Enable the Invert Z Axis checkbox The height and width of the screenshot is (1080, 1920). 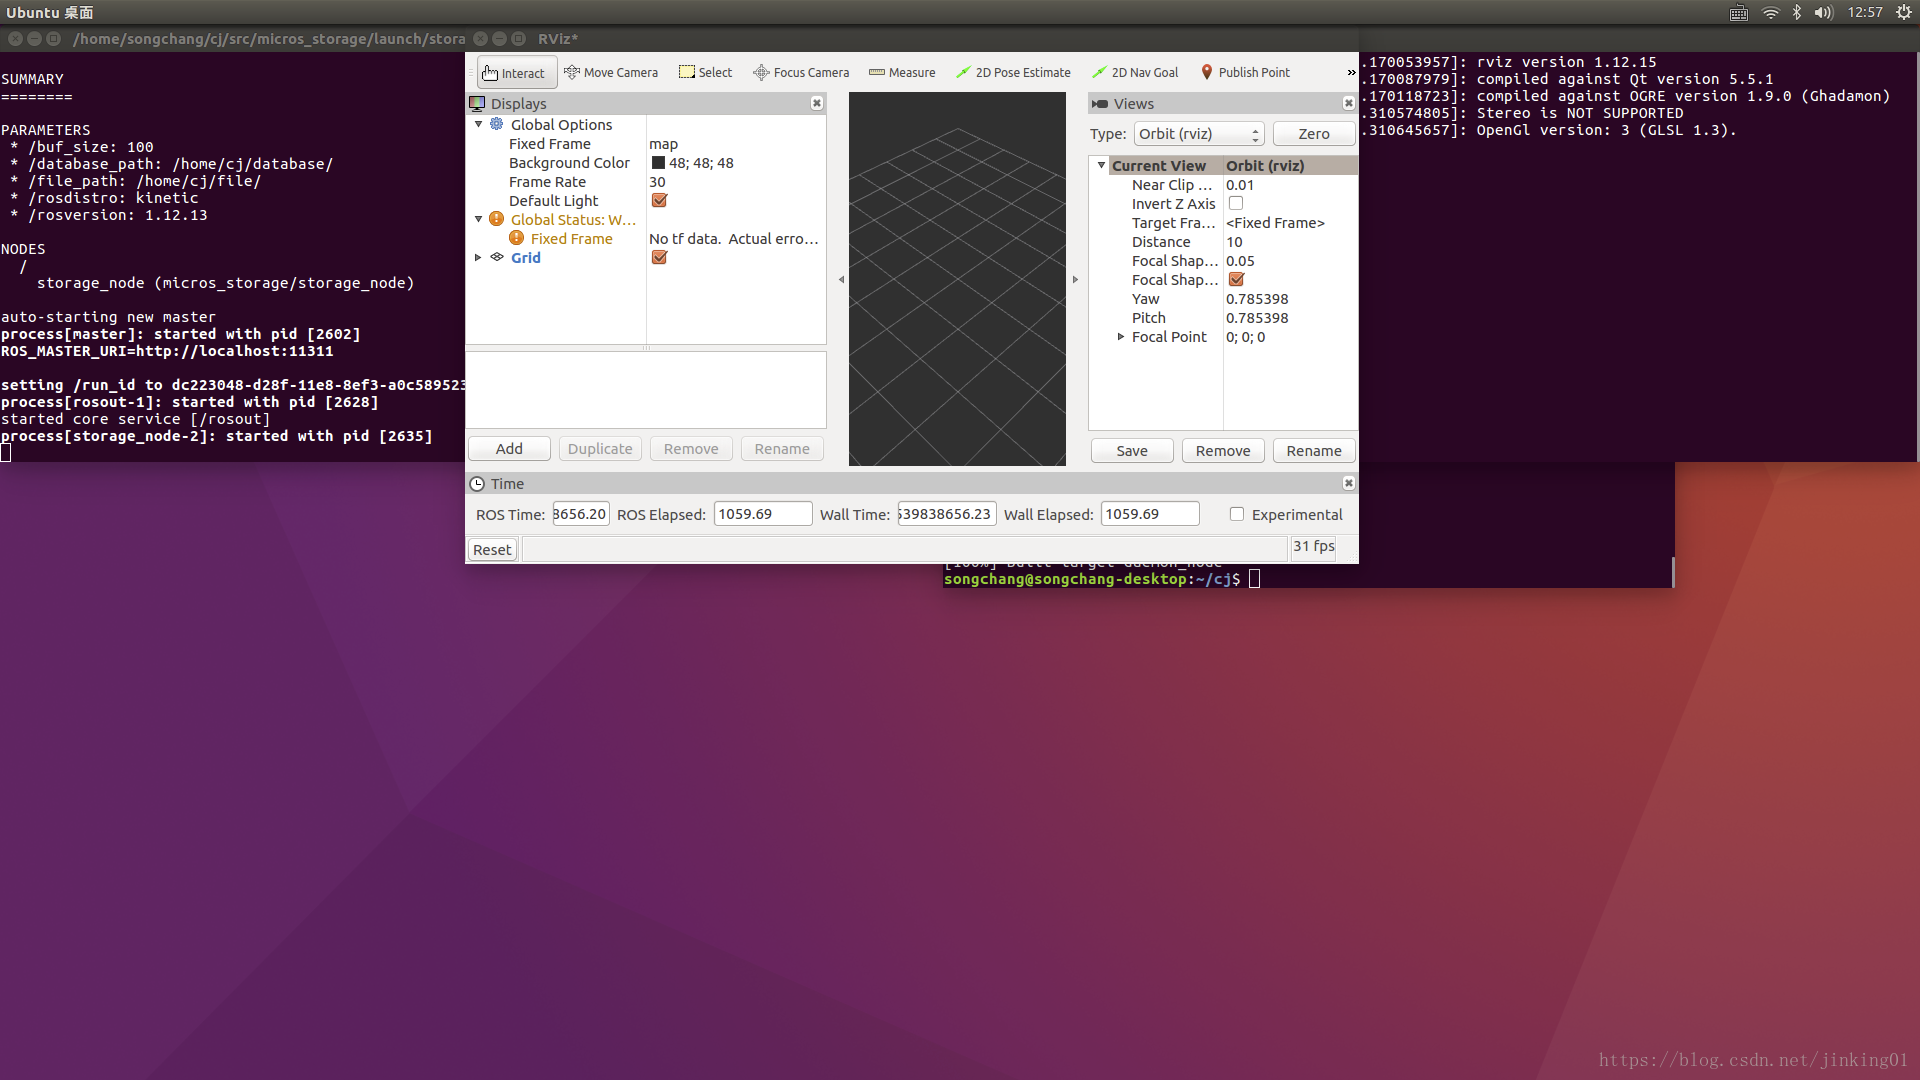pyautogui.click(x=1236, y=204)
